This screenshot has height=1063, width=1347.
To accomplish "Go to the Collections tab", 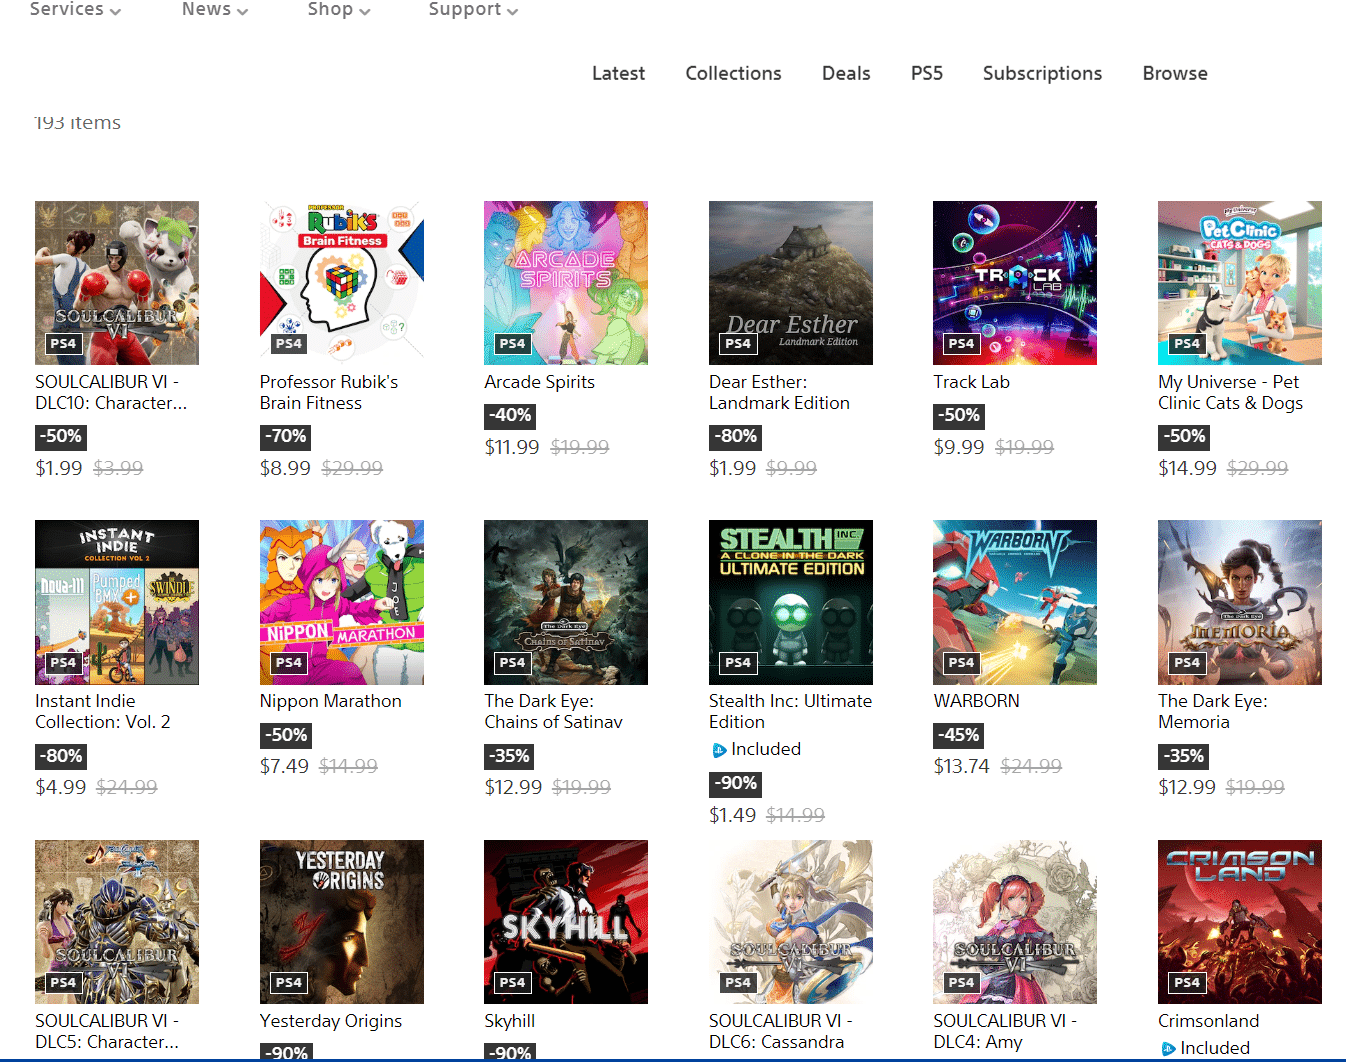I will (x=733, y=73).
